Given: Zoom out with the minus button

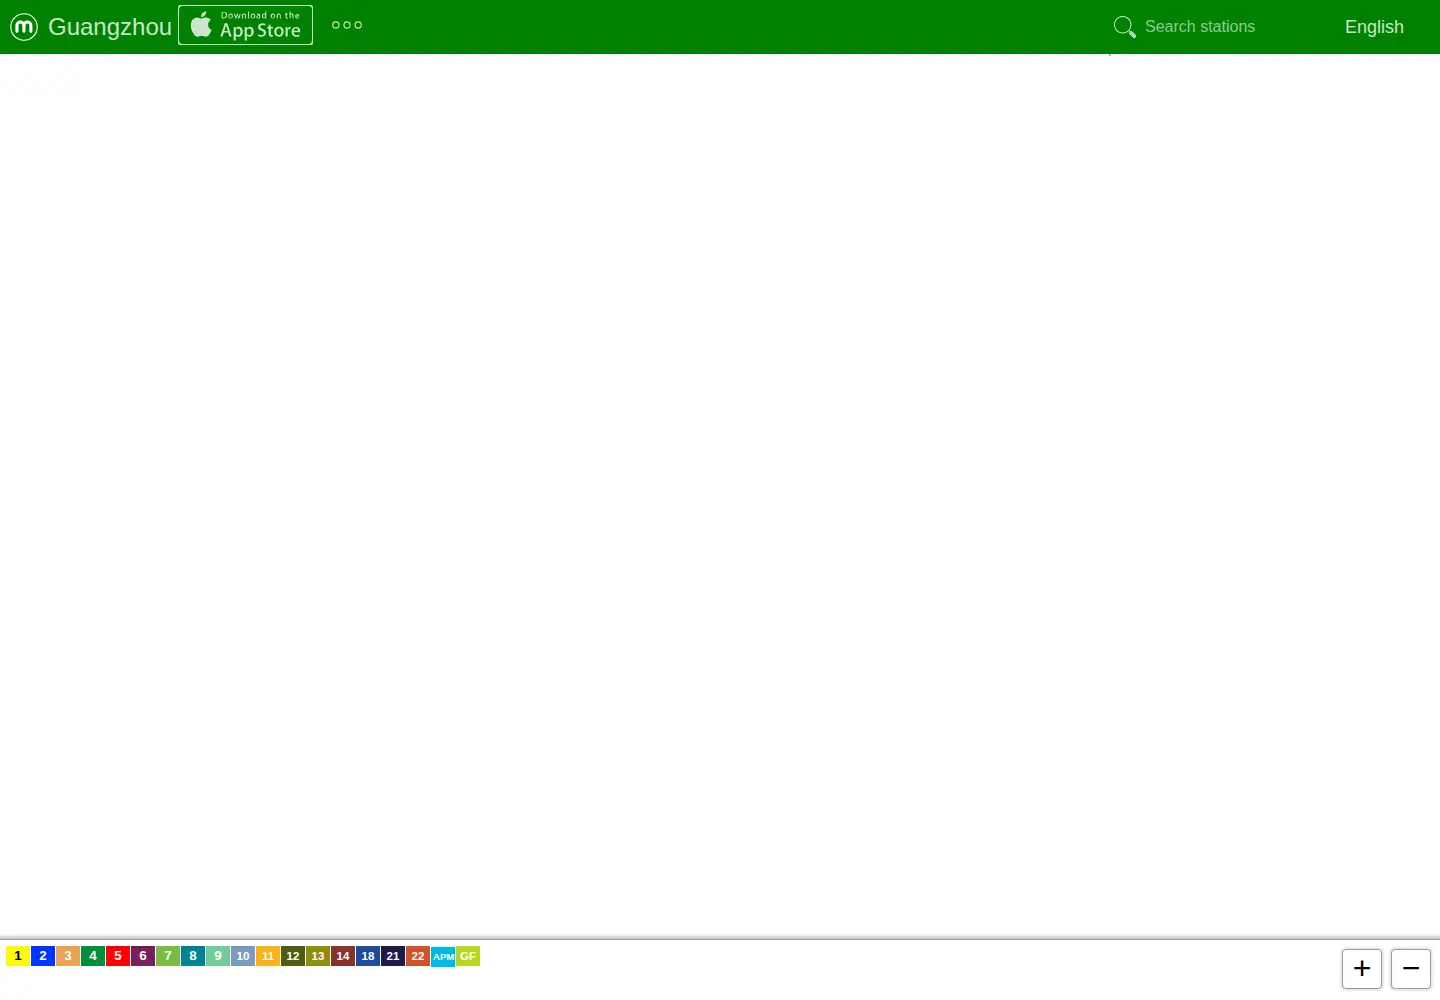Looking at the screenshot, I should 1411,969.
